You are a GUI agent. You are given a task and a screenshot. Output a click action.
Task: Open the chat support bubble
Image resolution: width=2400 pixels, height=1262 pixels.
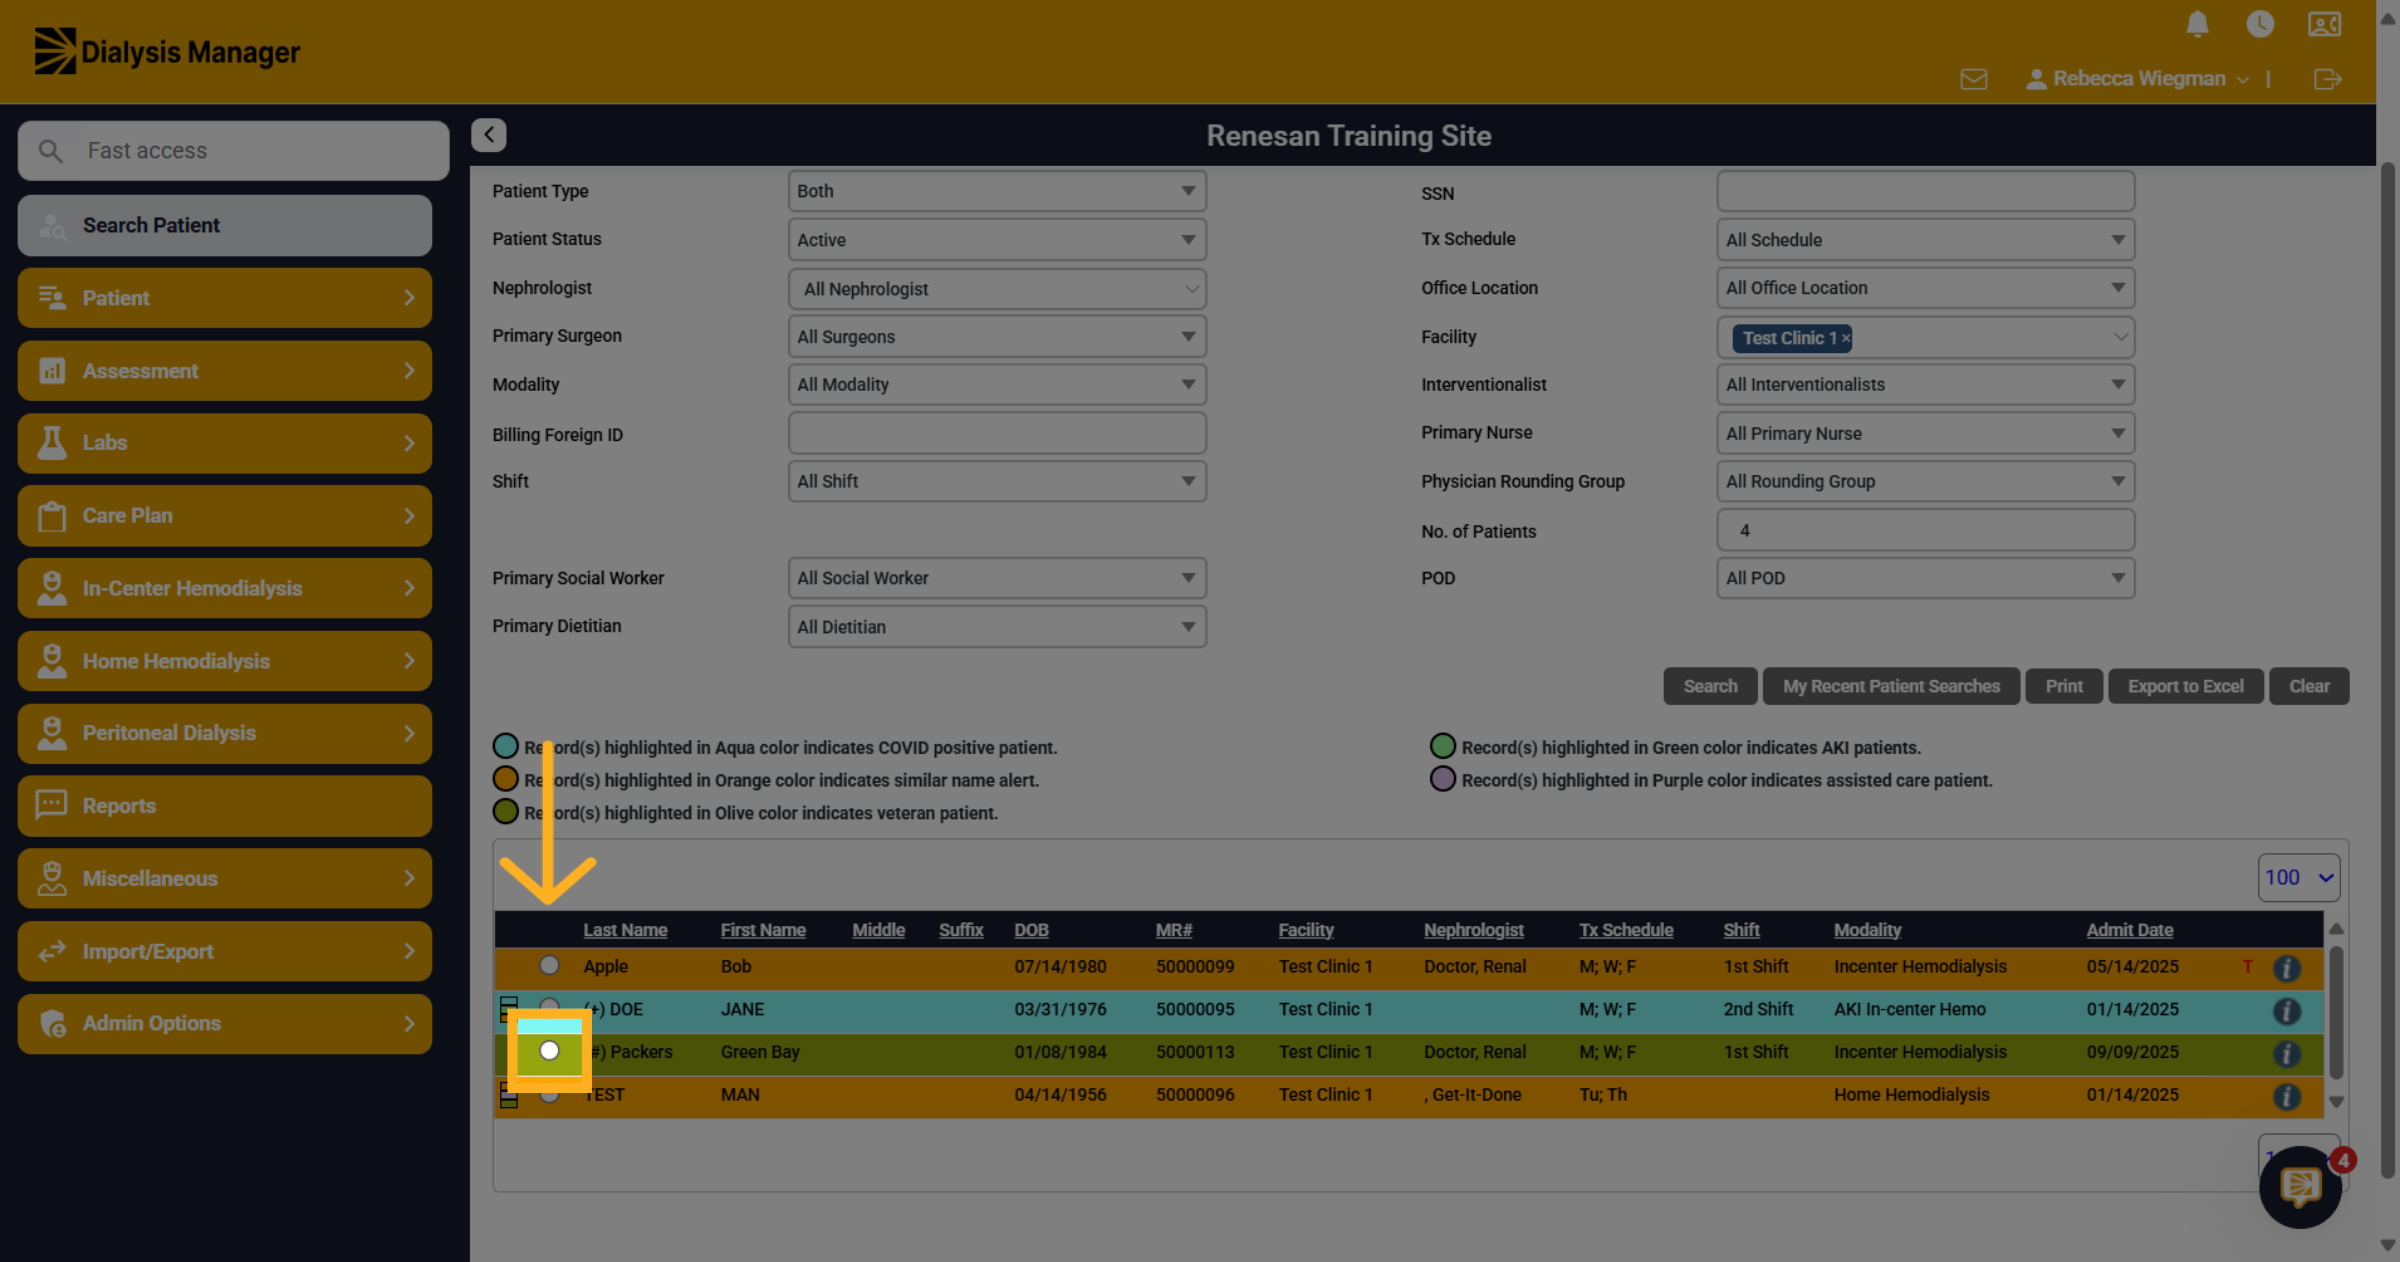pyautogui.click(x=2300, y=1187)
